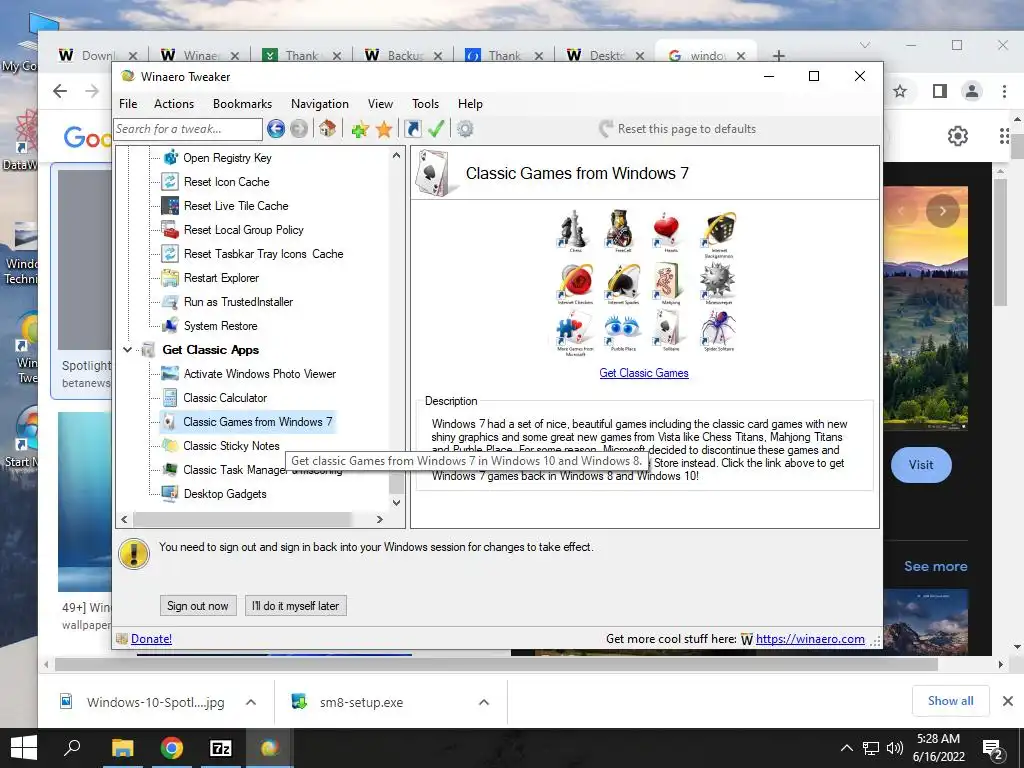Screen dimensions: 1024x768
Task: Open the View menu
Action: point(380,104)
